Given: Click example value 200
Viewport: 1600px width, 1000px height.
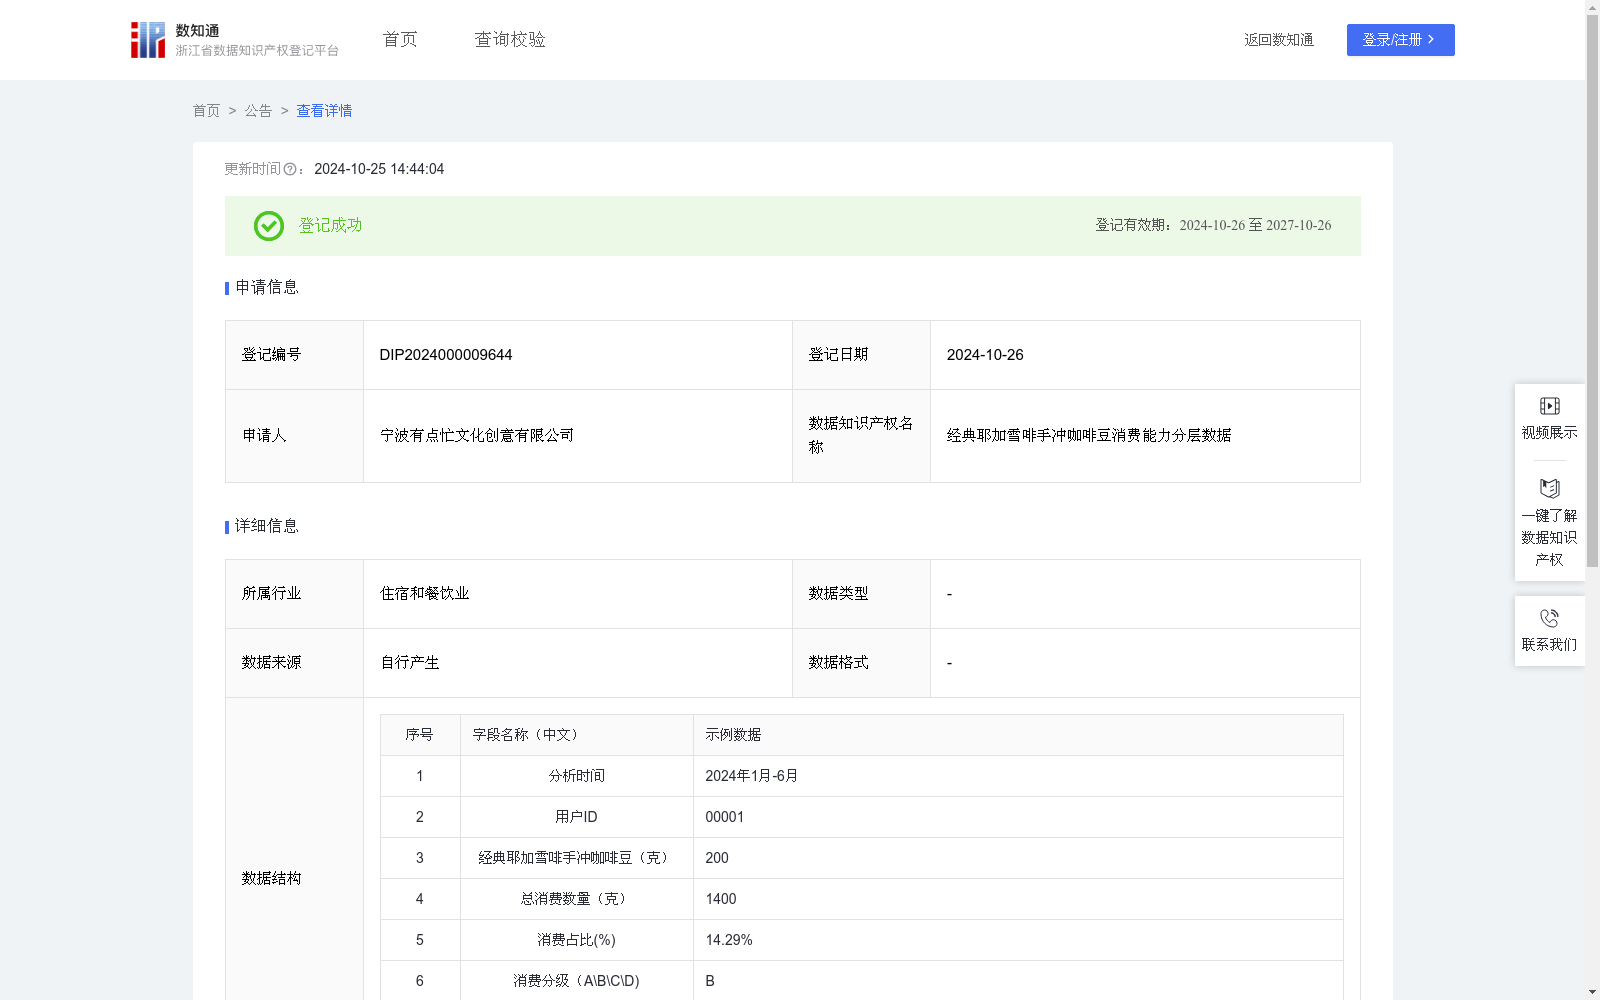Looking at the screenshot, I should [x=717, y=858].
